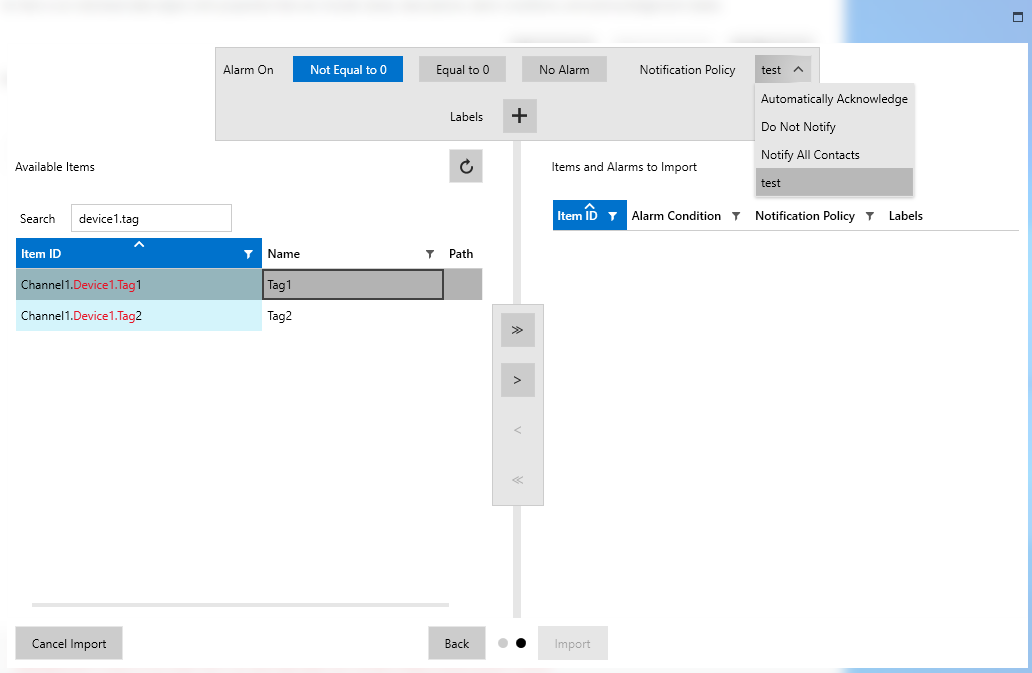Image resolution: width=1032 pixels, height=673 pixels.
Task: Remove all items from import list
Action: 517,480
